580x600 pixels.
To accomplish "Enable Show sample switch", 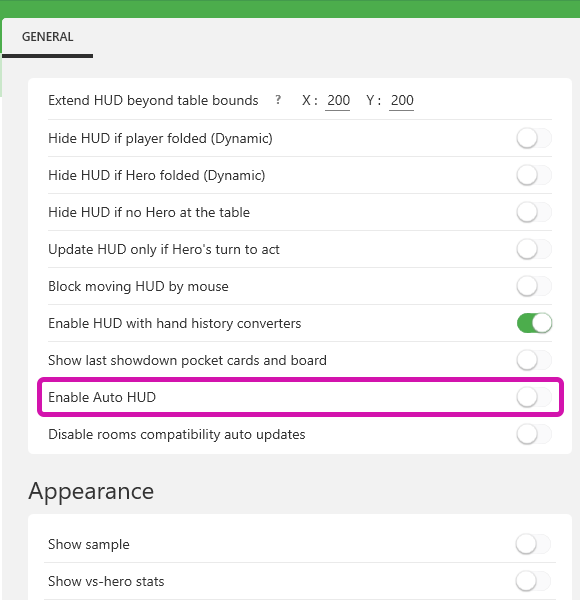I will 533,544.
